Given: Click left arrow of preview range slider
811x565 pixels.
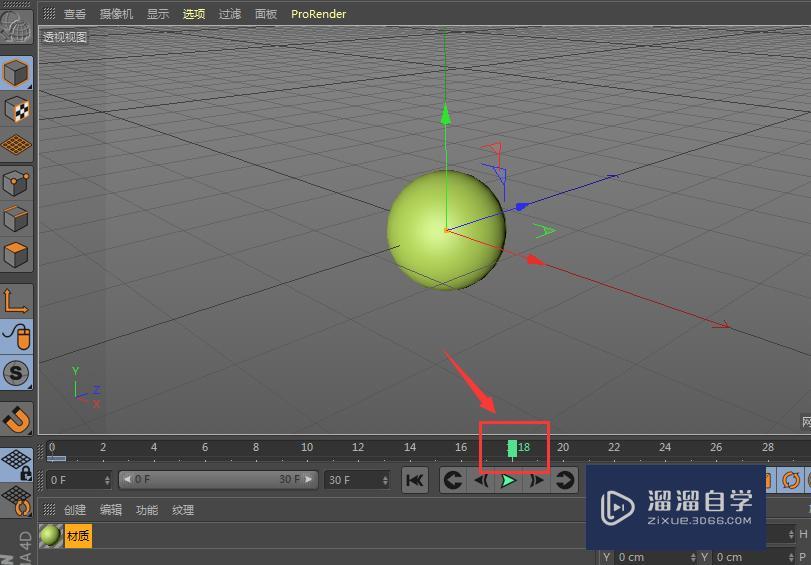Looking at the screenshot, I should pyautogui.click(x=127, y=480).
